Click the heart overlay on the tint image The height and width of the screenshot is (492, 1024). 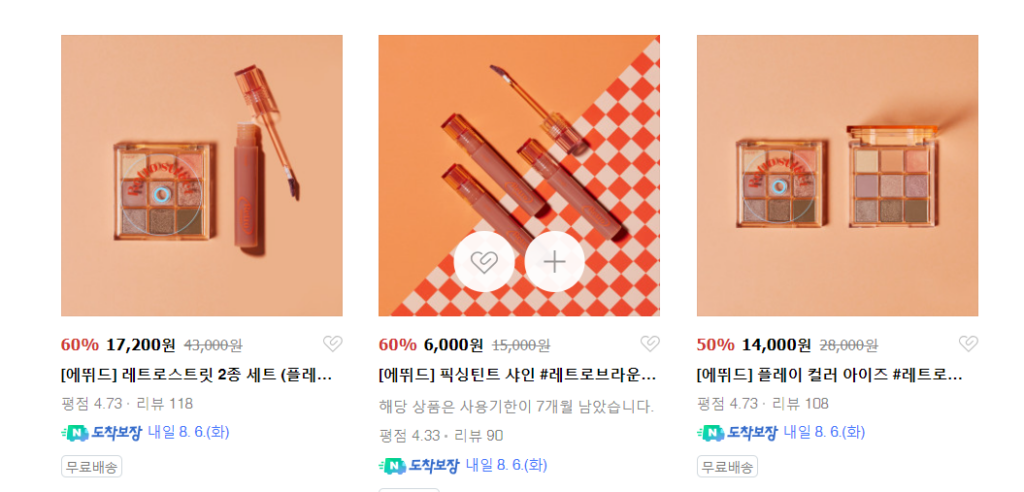484,261
